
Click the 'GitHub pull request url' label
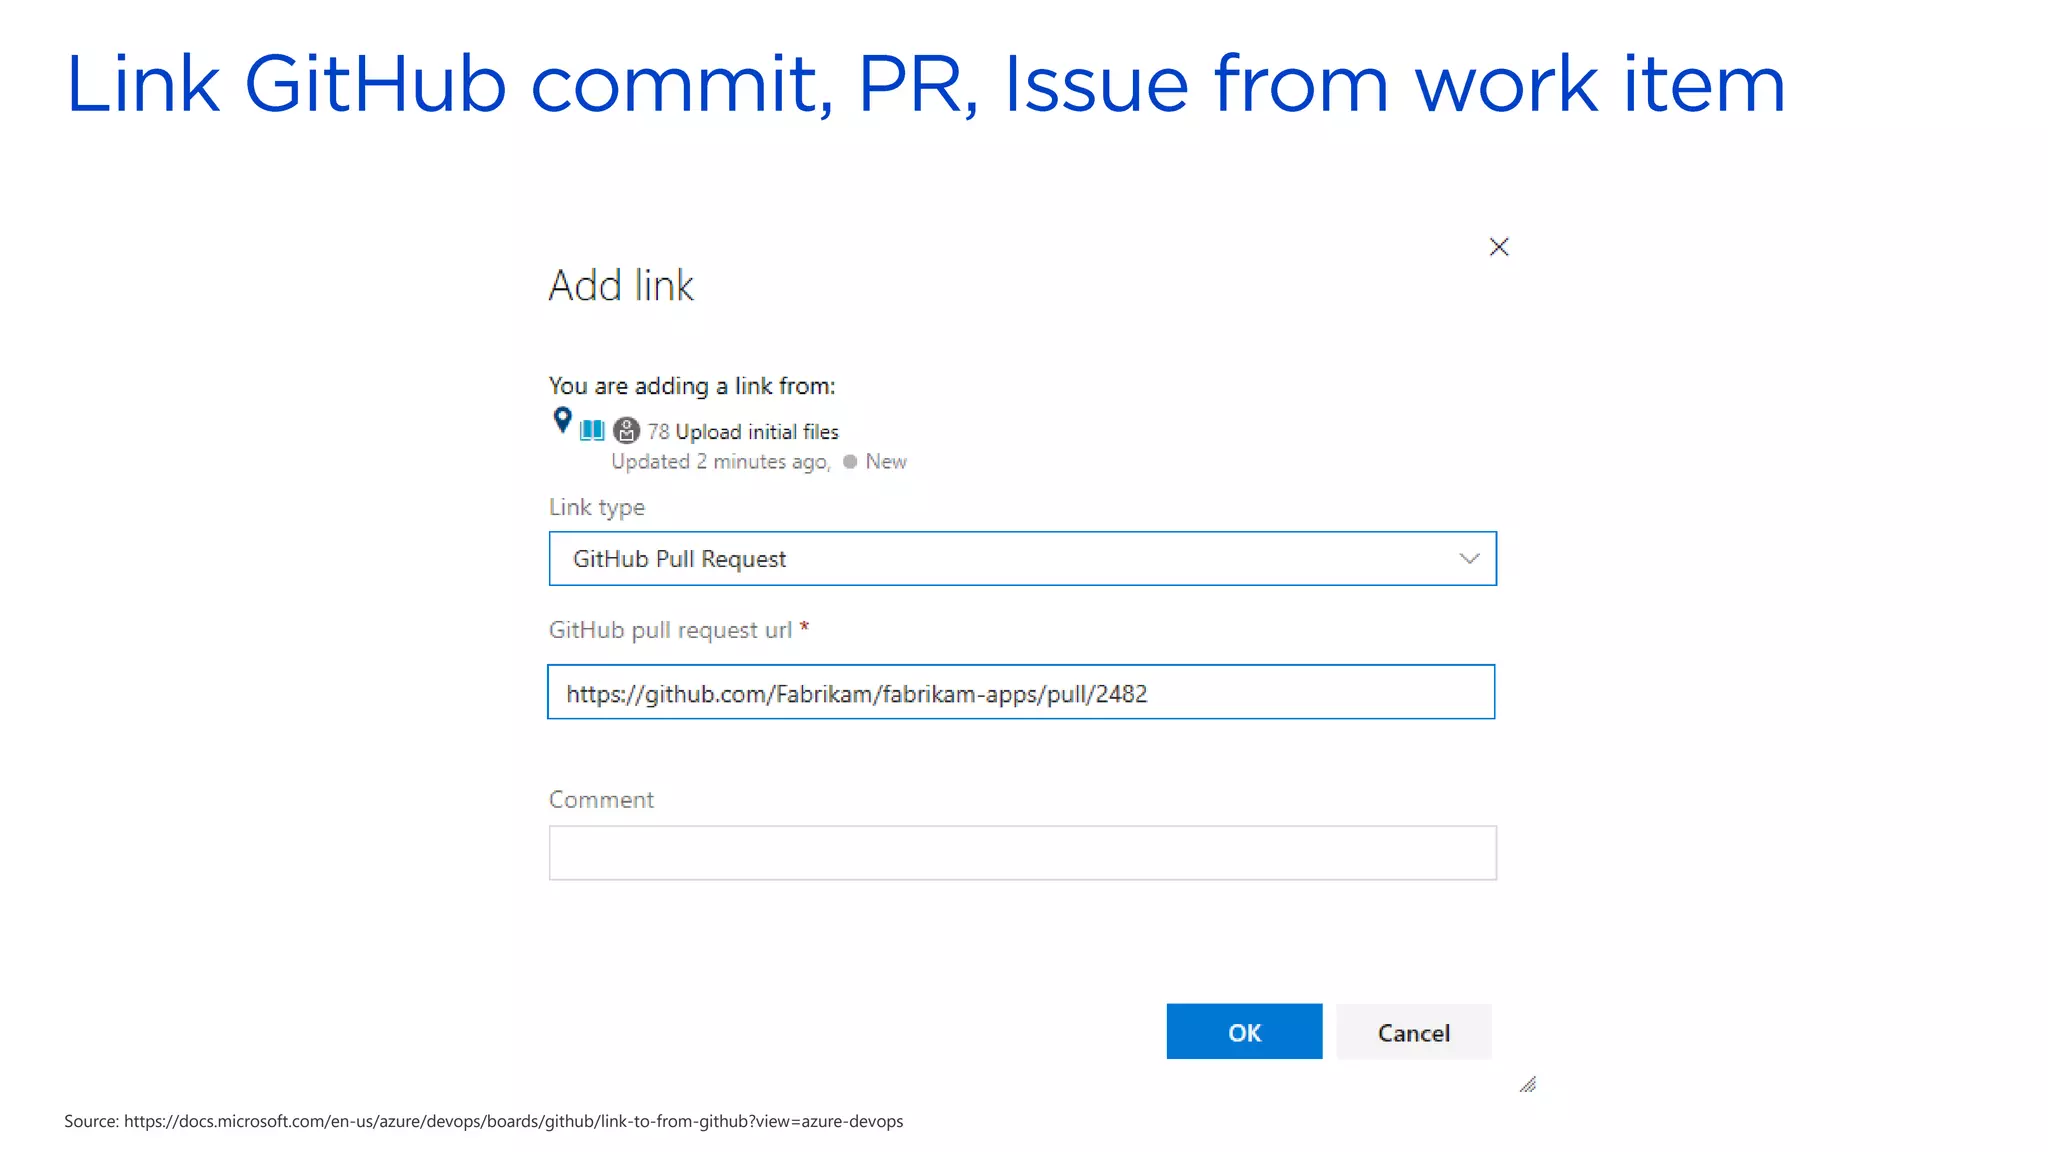(670, 631)
